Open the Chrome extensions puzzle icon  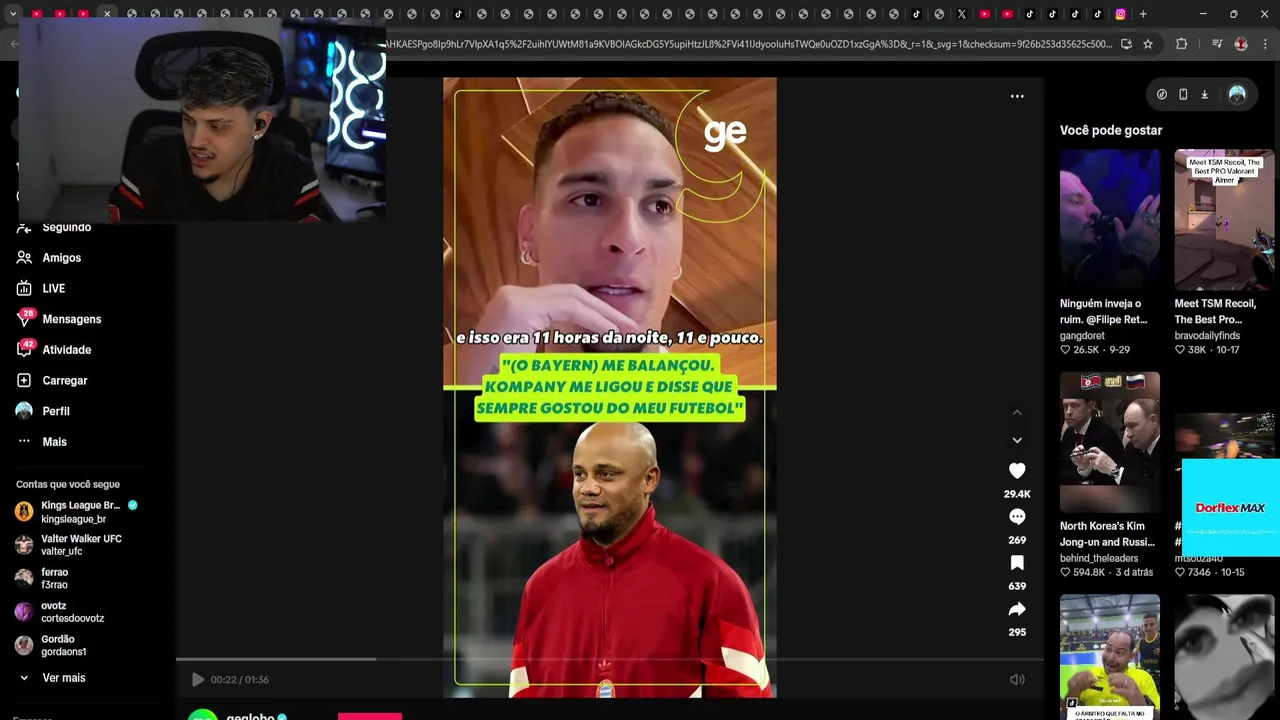tap(1182, 44)
